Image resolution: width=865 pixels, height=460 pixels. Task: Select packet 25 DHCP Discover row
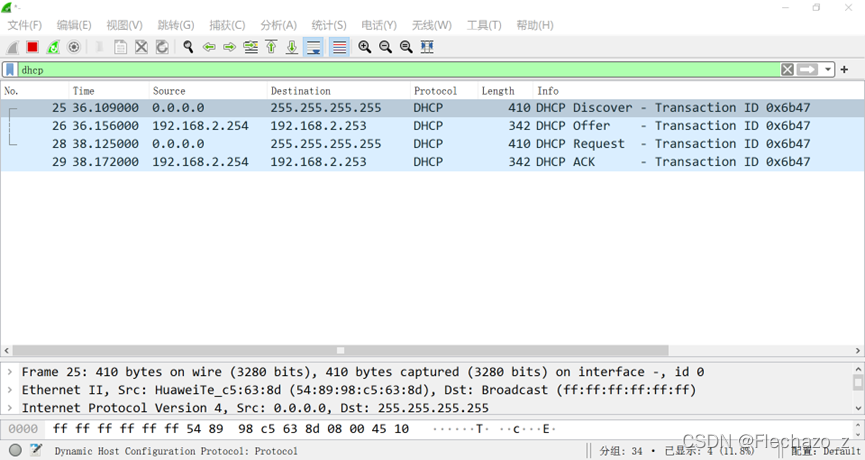[x=432, y=108]
